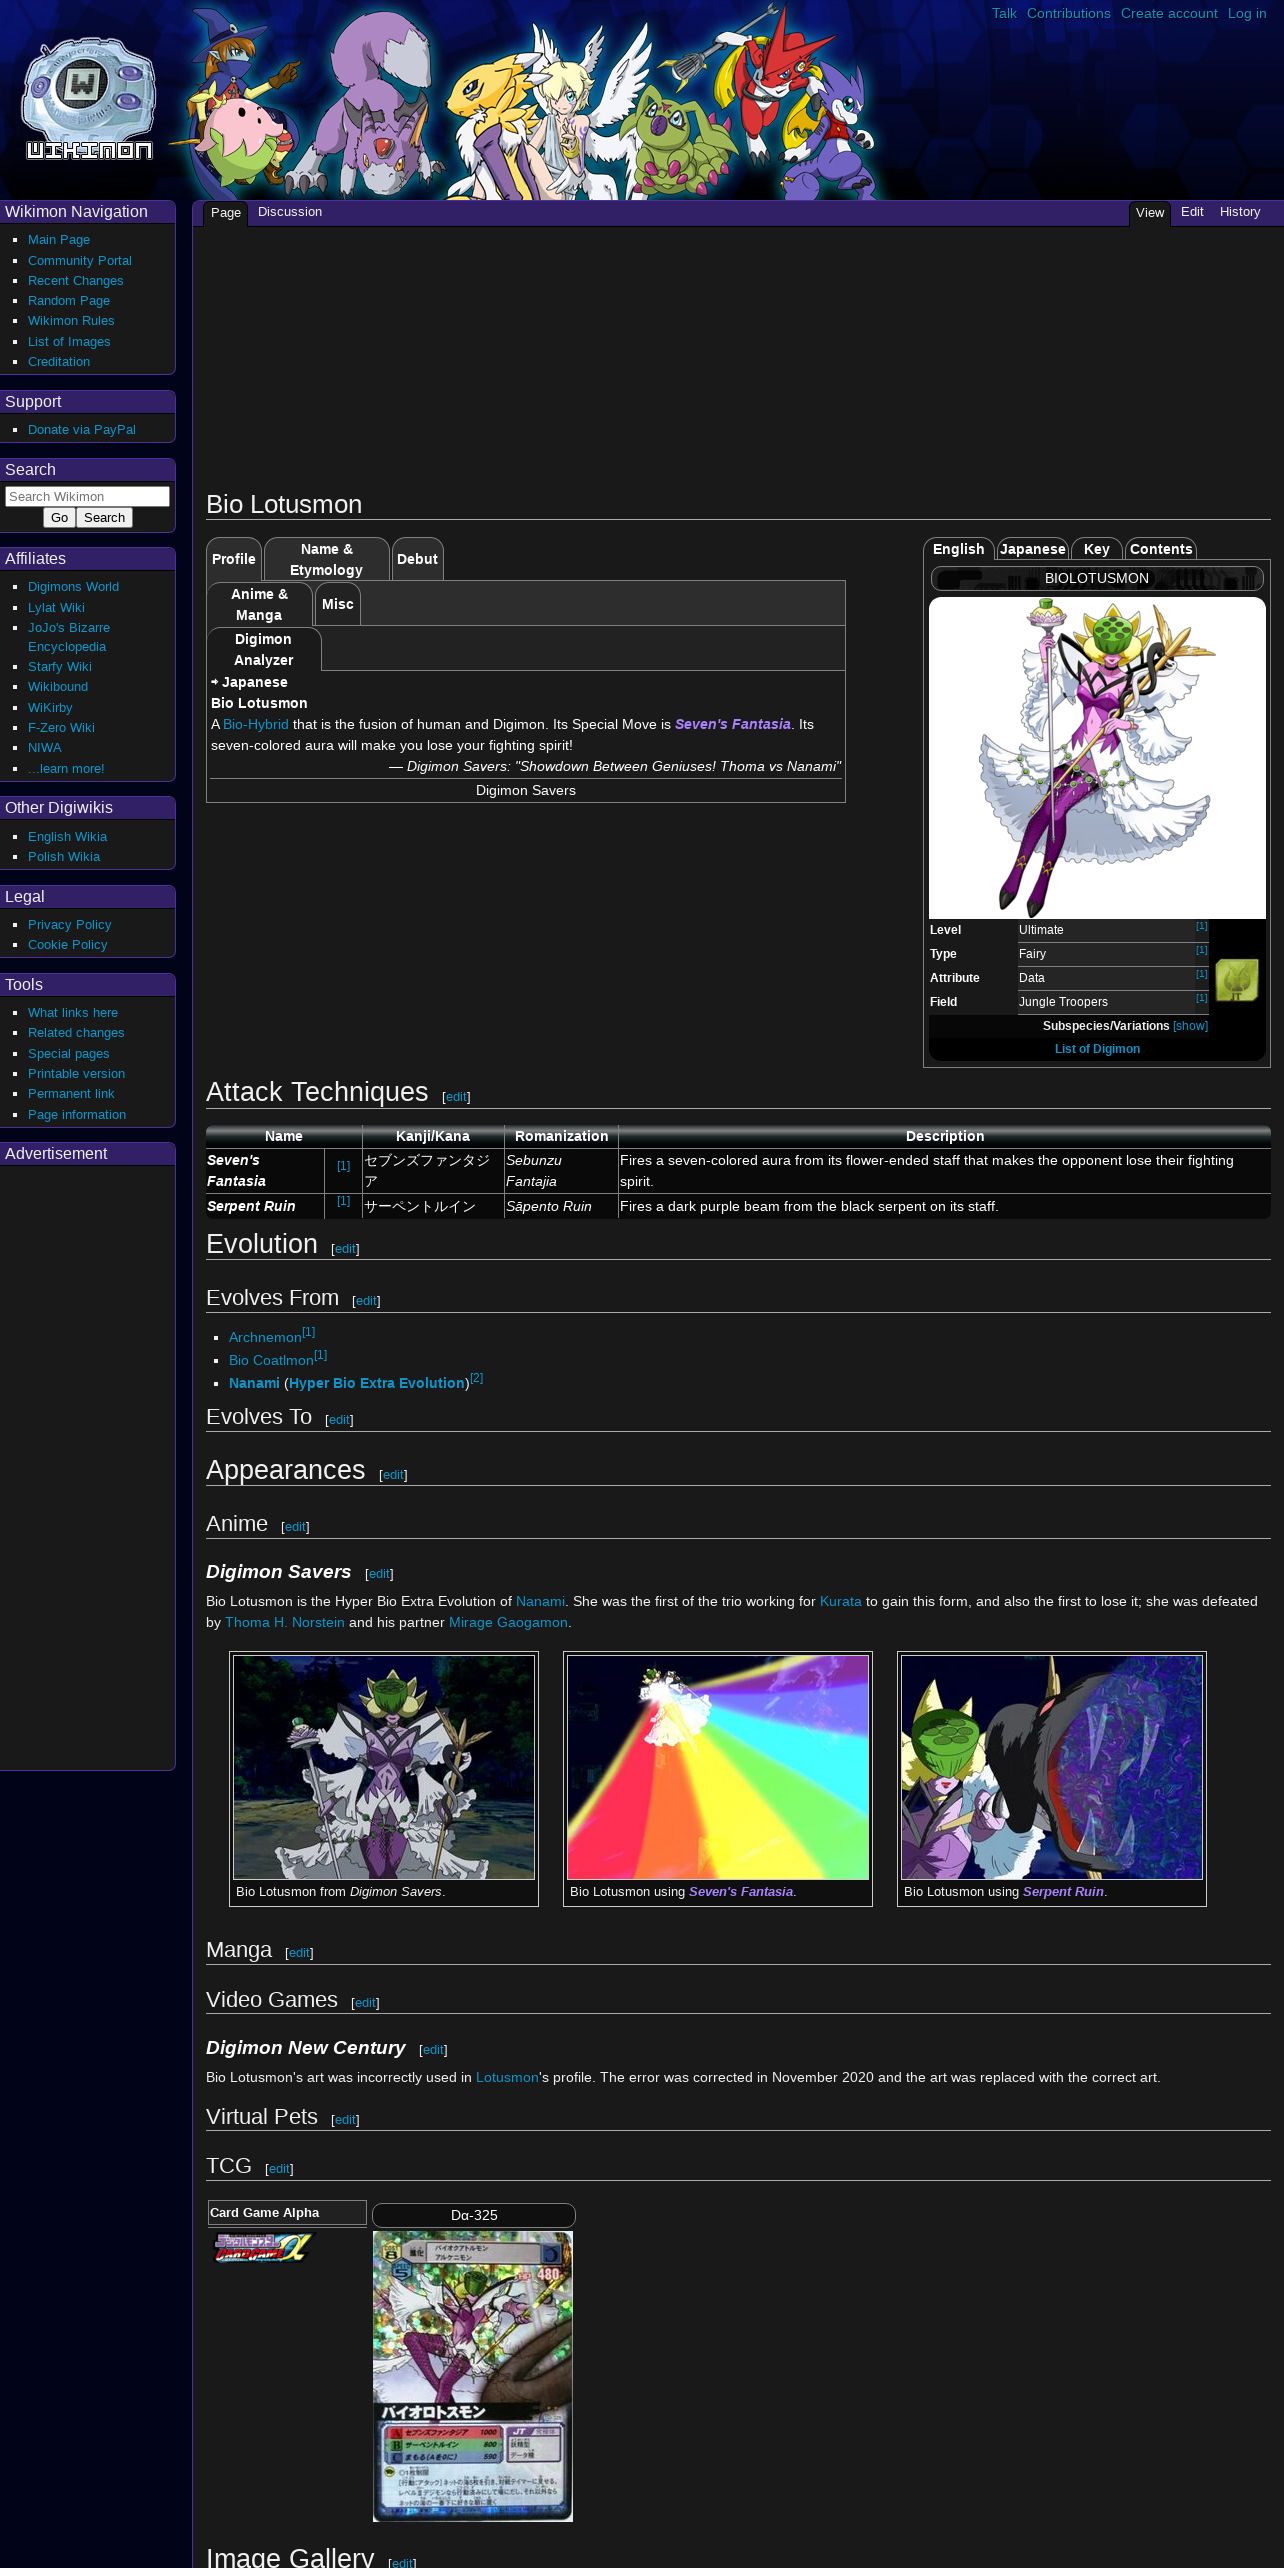Open the Page tab

tap(226, 213)
